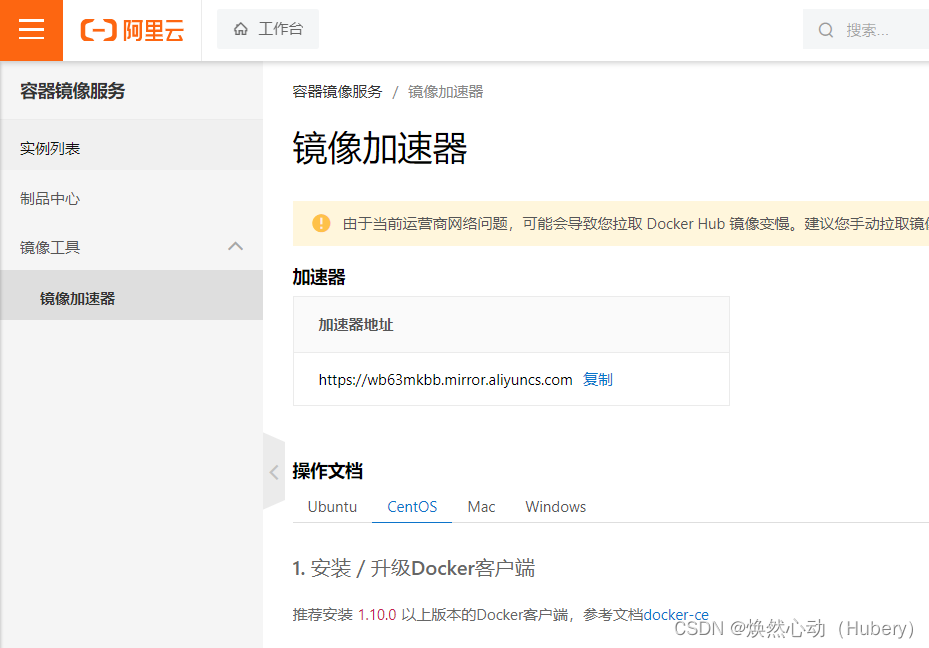Collapse the 镜像工具 sidebar group
The height and width of the screenshot is (648, 929).
132,247
